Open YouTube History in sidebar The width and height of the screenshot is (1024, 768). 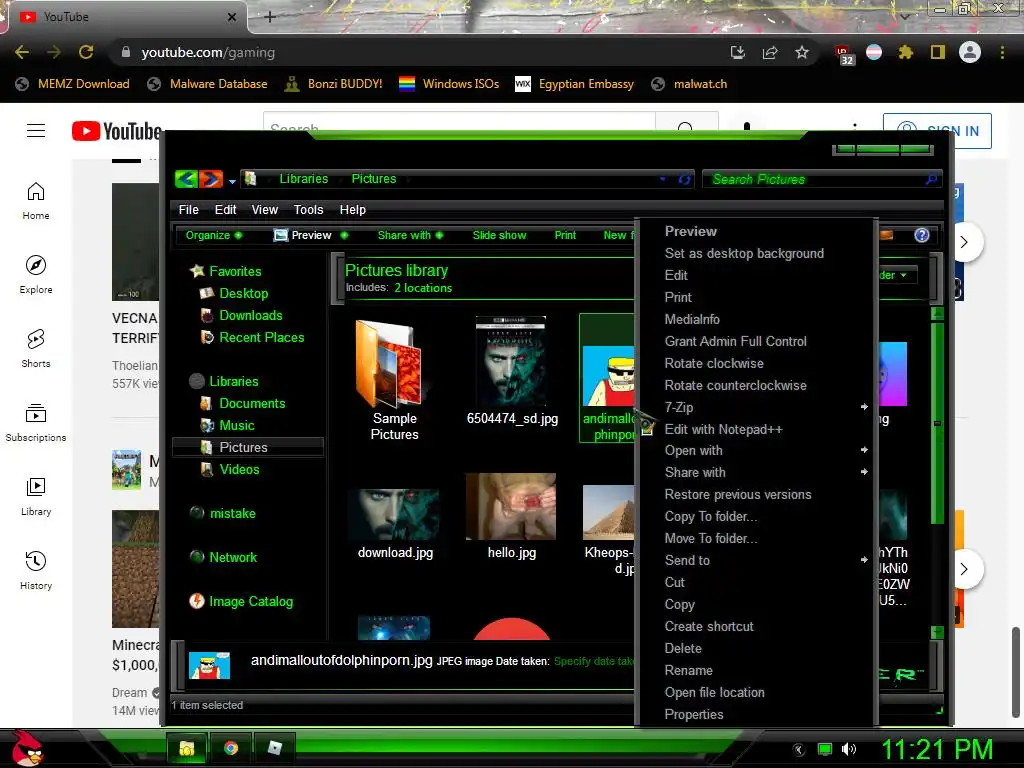(36, 570)
